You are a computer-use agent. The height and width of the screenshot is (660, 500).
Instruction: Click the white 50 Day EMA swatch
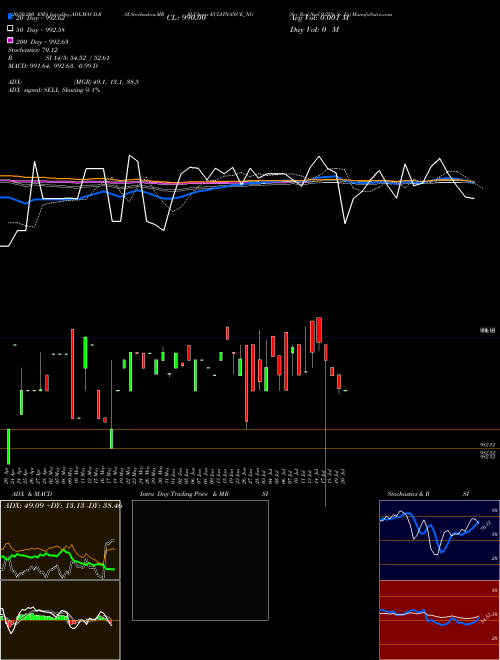(10, 29)
